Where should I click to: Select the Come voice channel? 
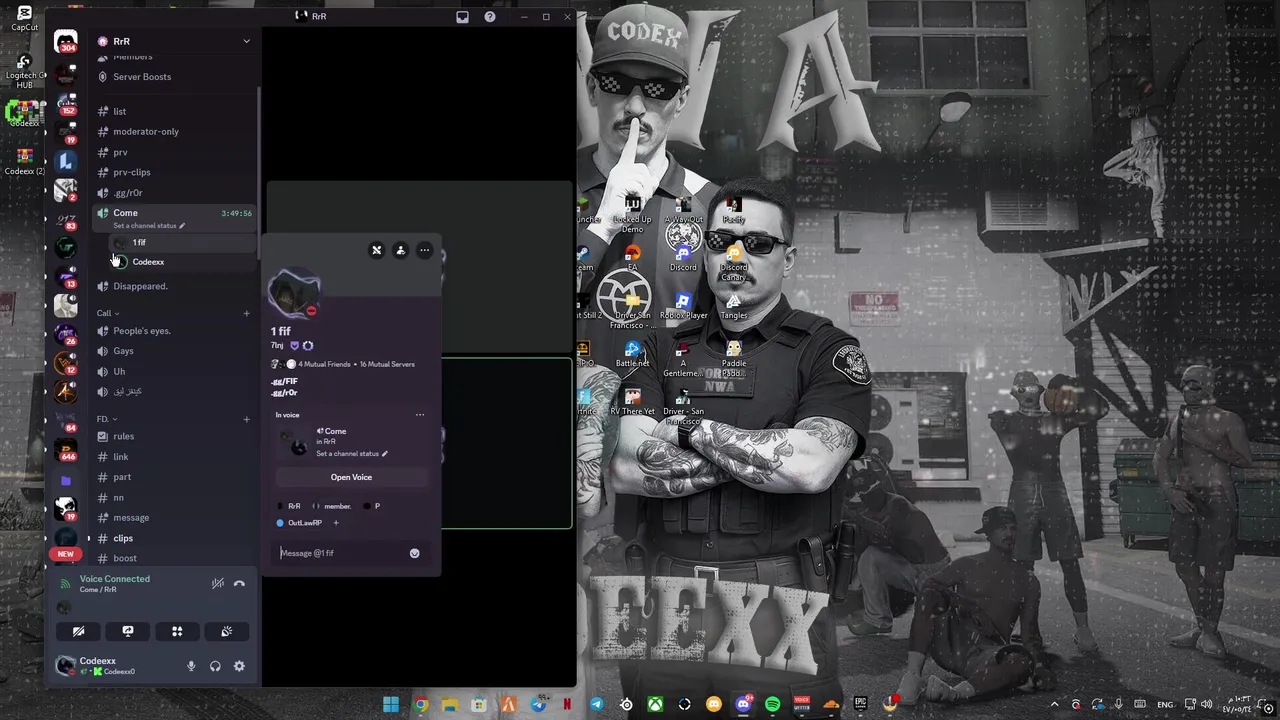coord(125,213)
